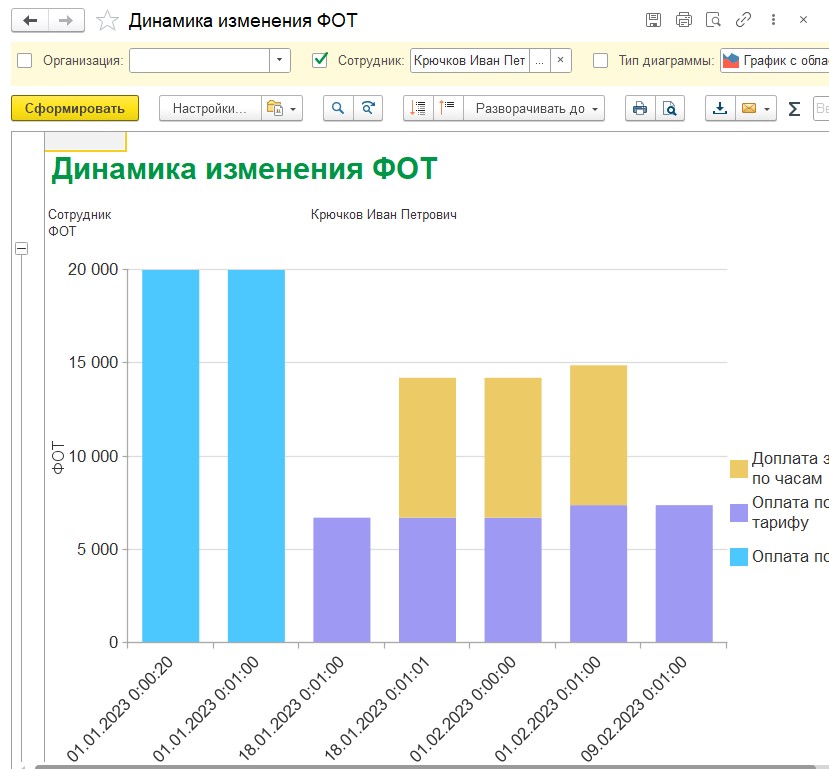The width and height of the screenshot is (829, 769).
Task: Collapse all groups toolbar icon
Action: (448, 108)
